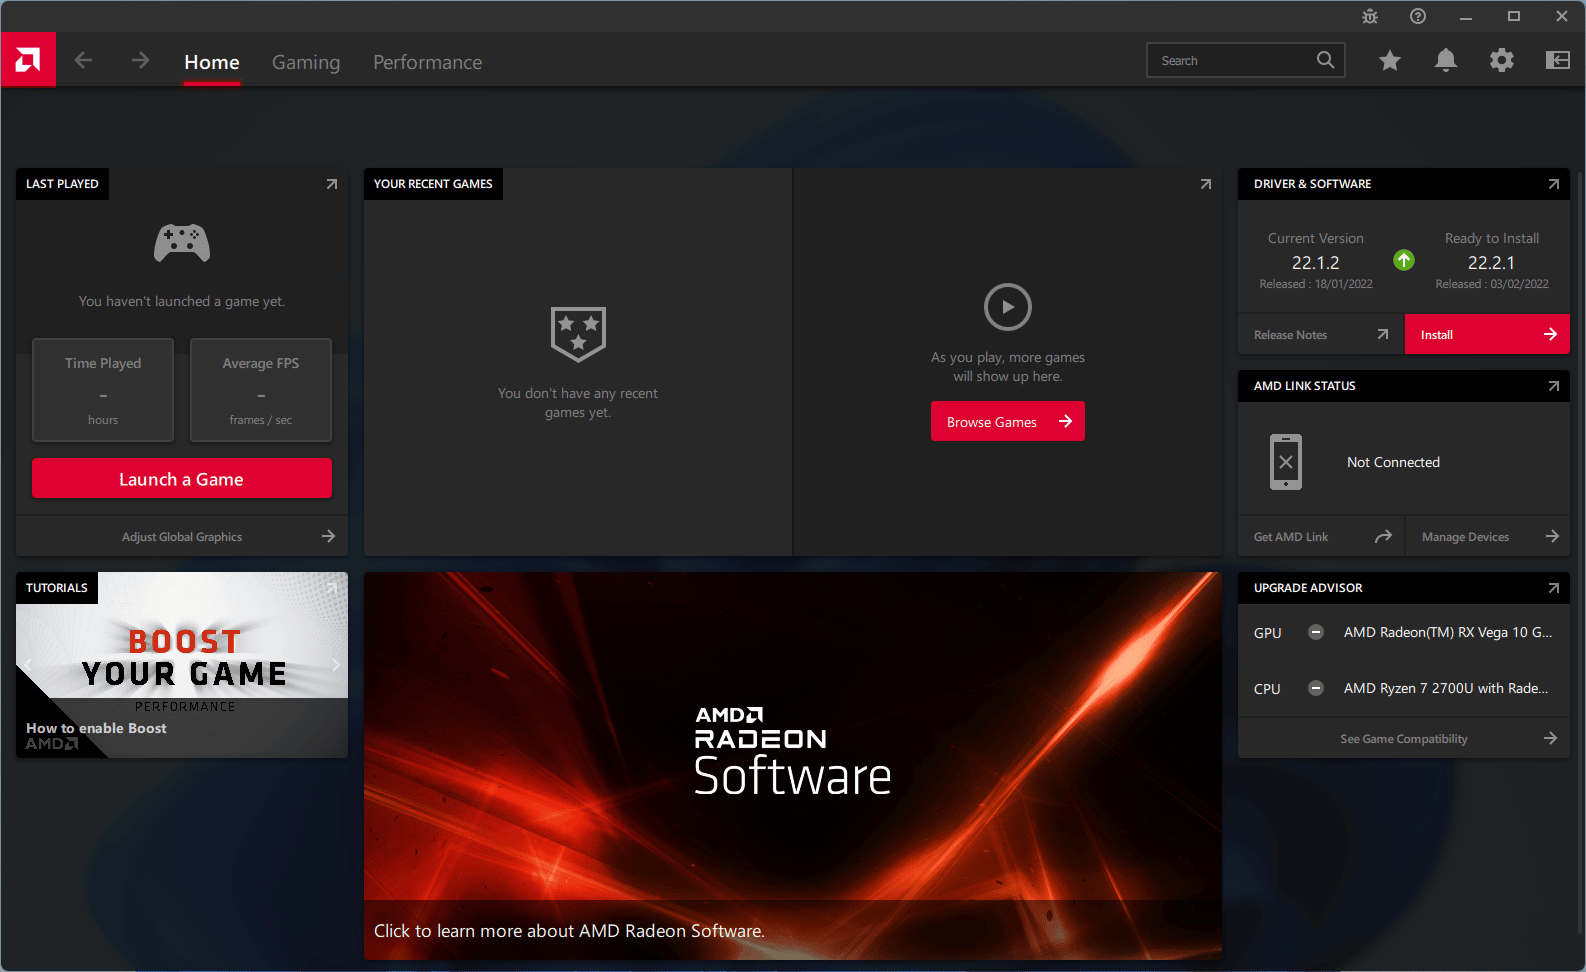Open the settings gear icon
Image resolution: width=1586 pixels, height=972 pixels.
(1502, 61)
